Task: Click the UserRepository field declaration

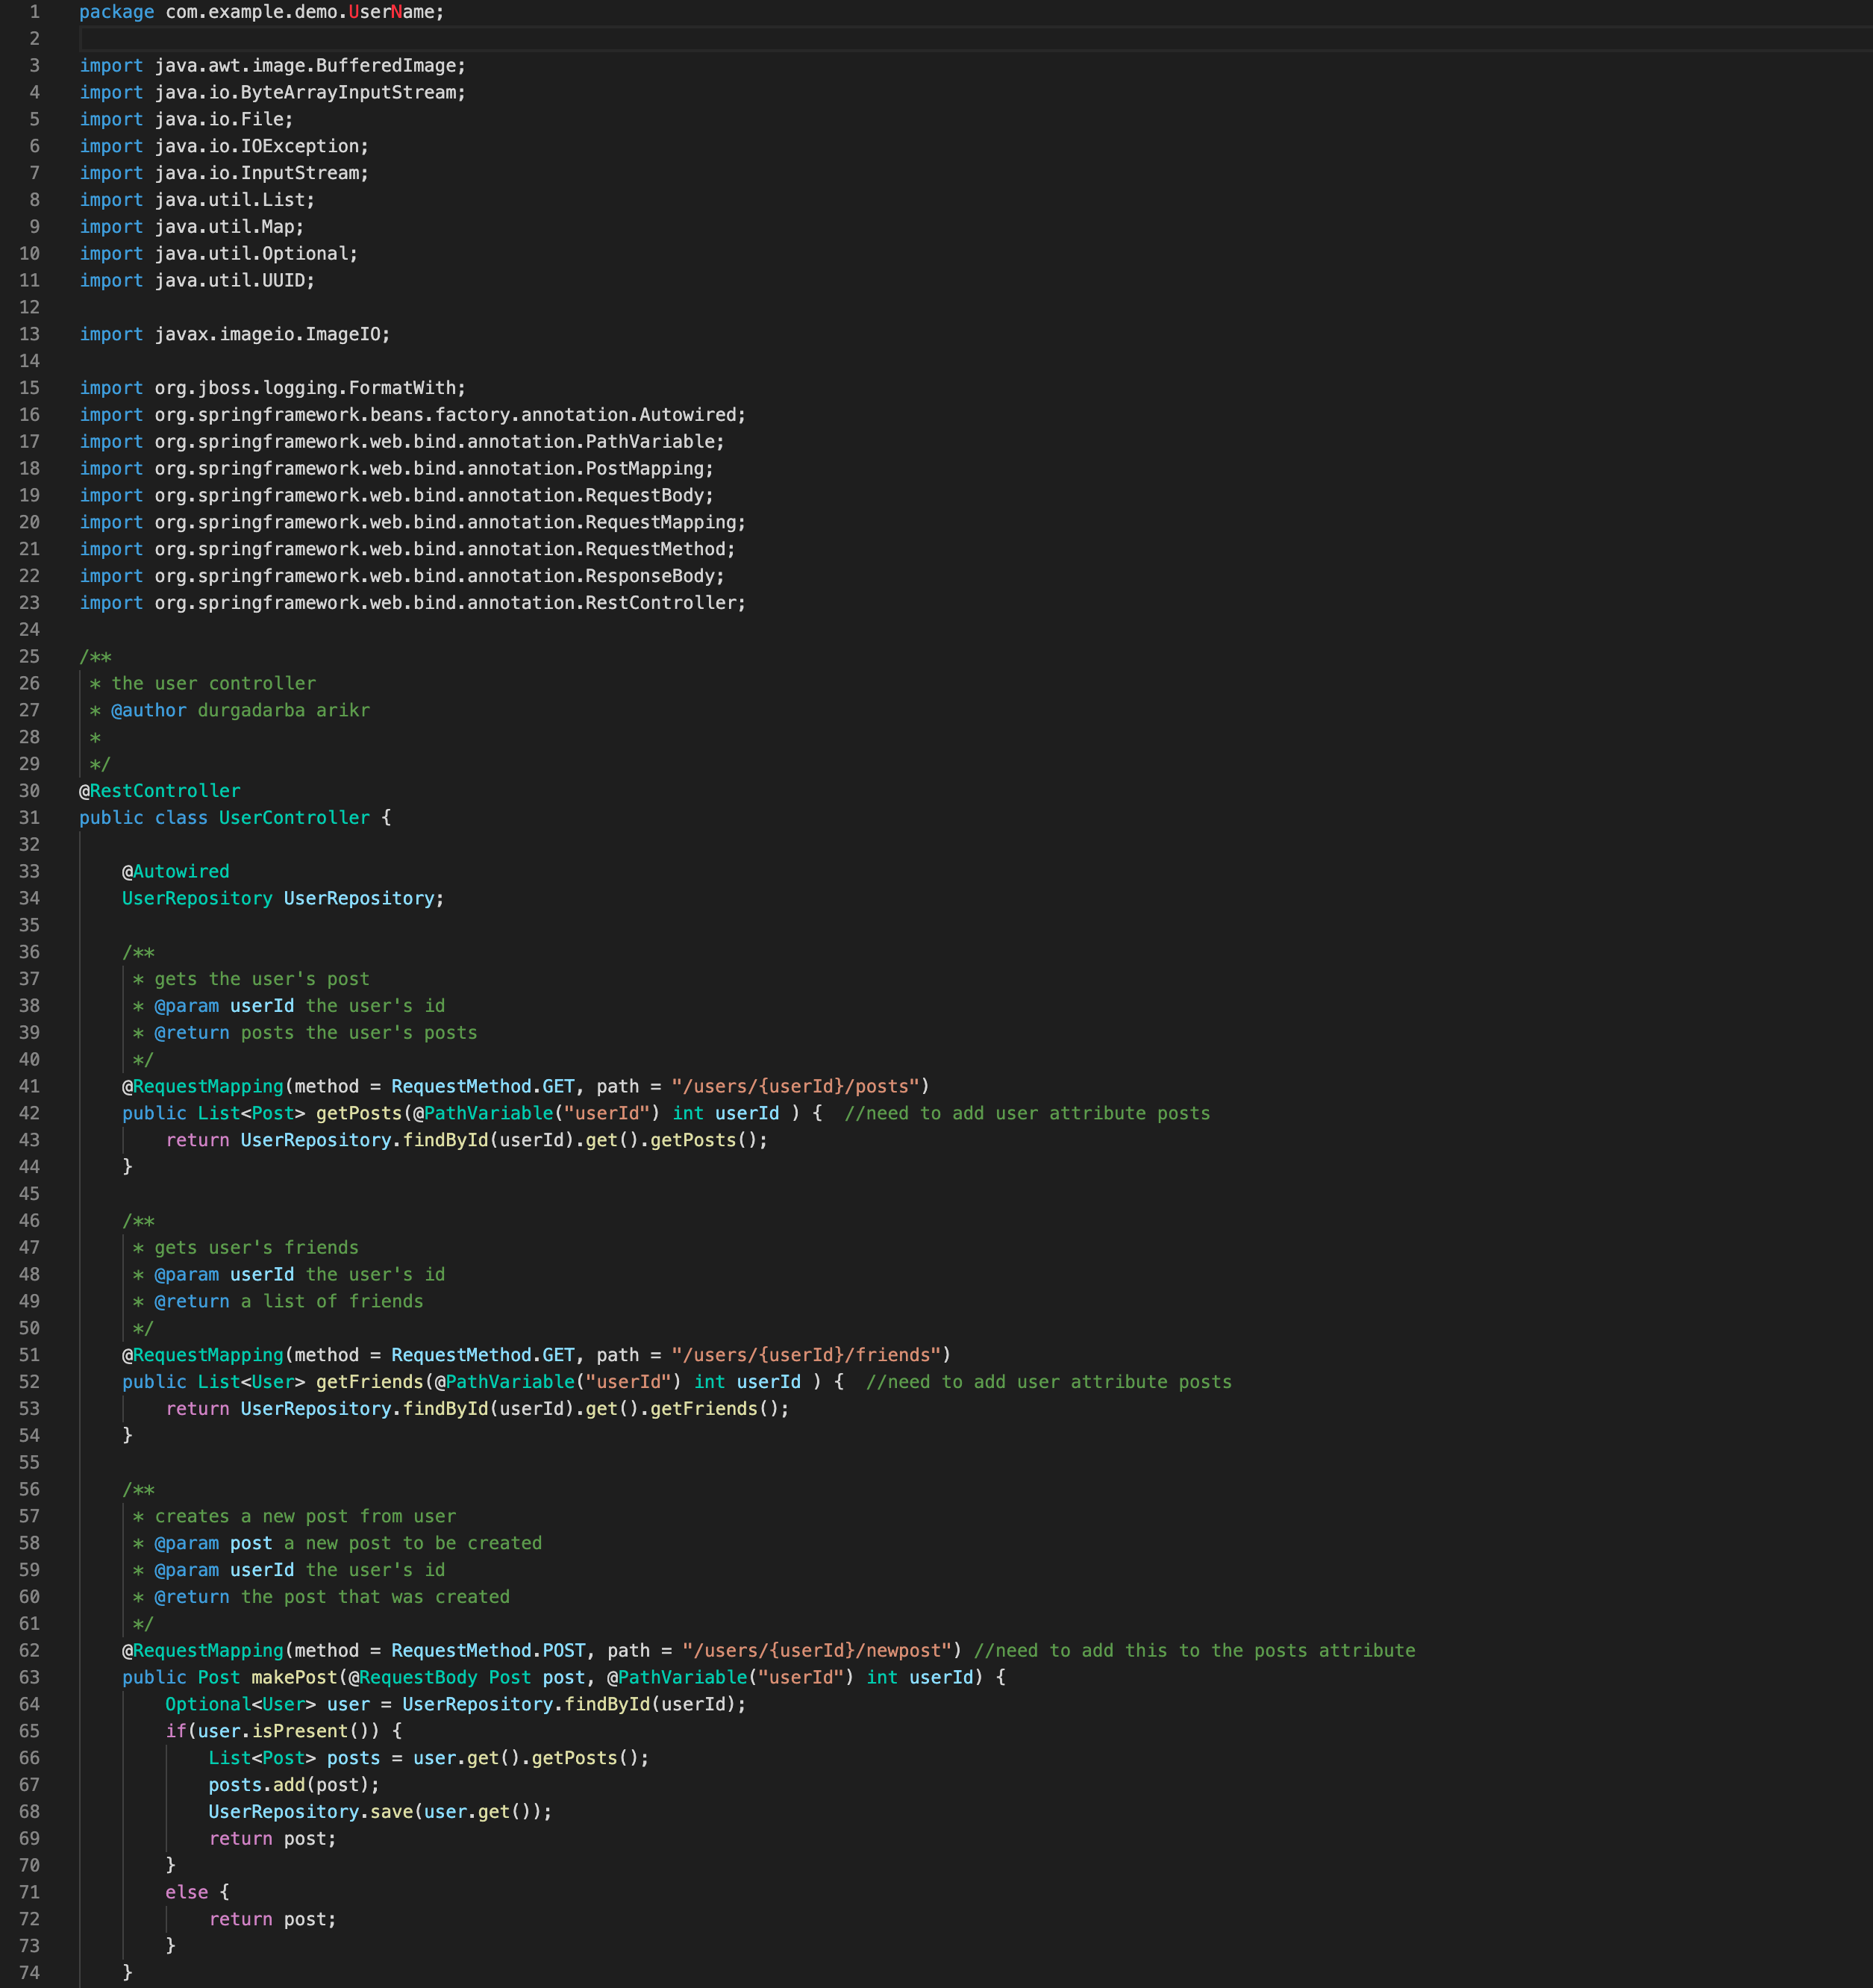Action: (x=283, y=899)
